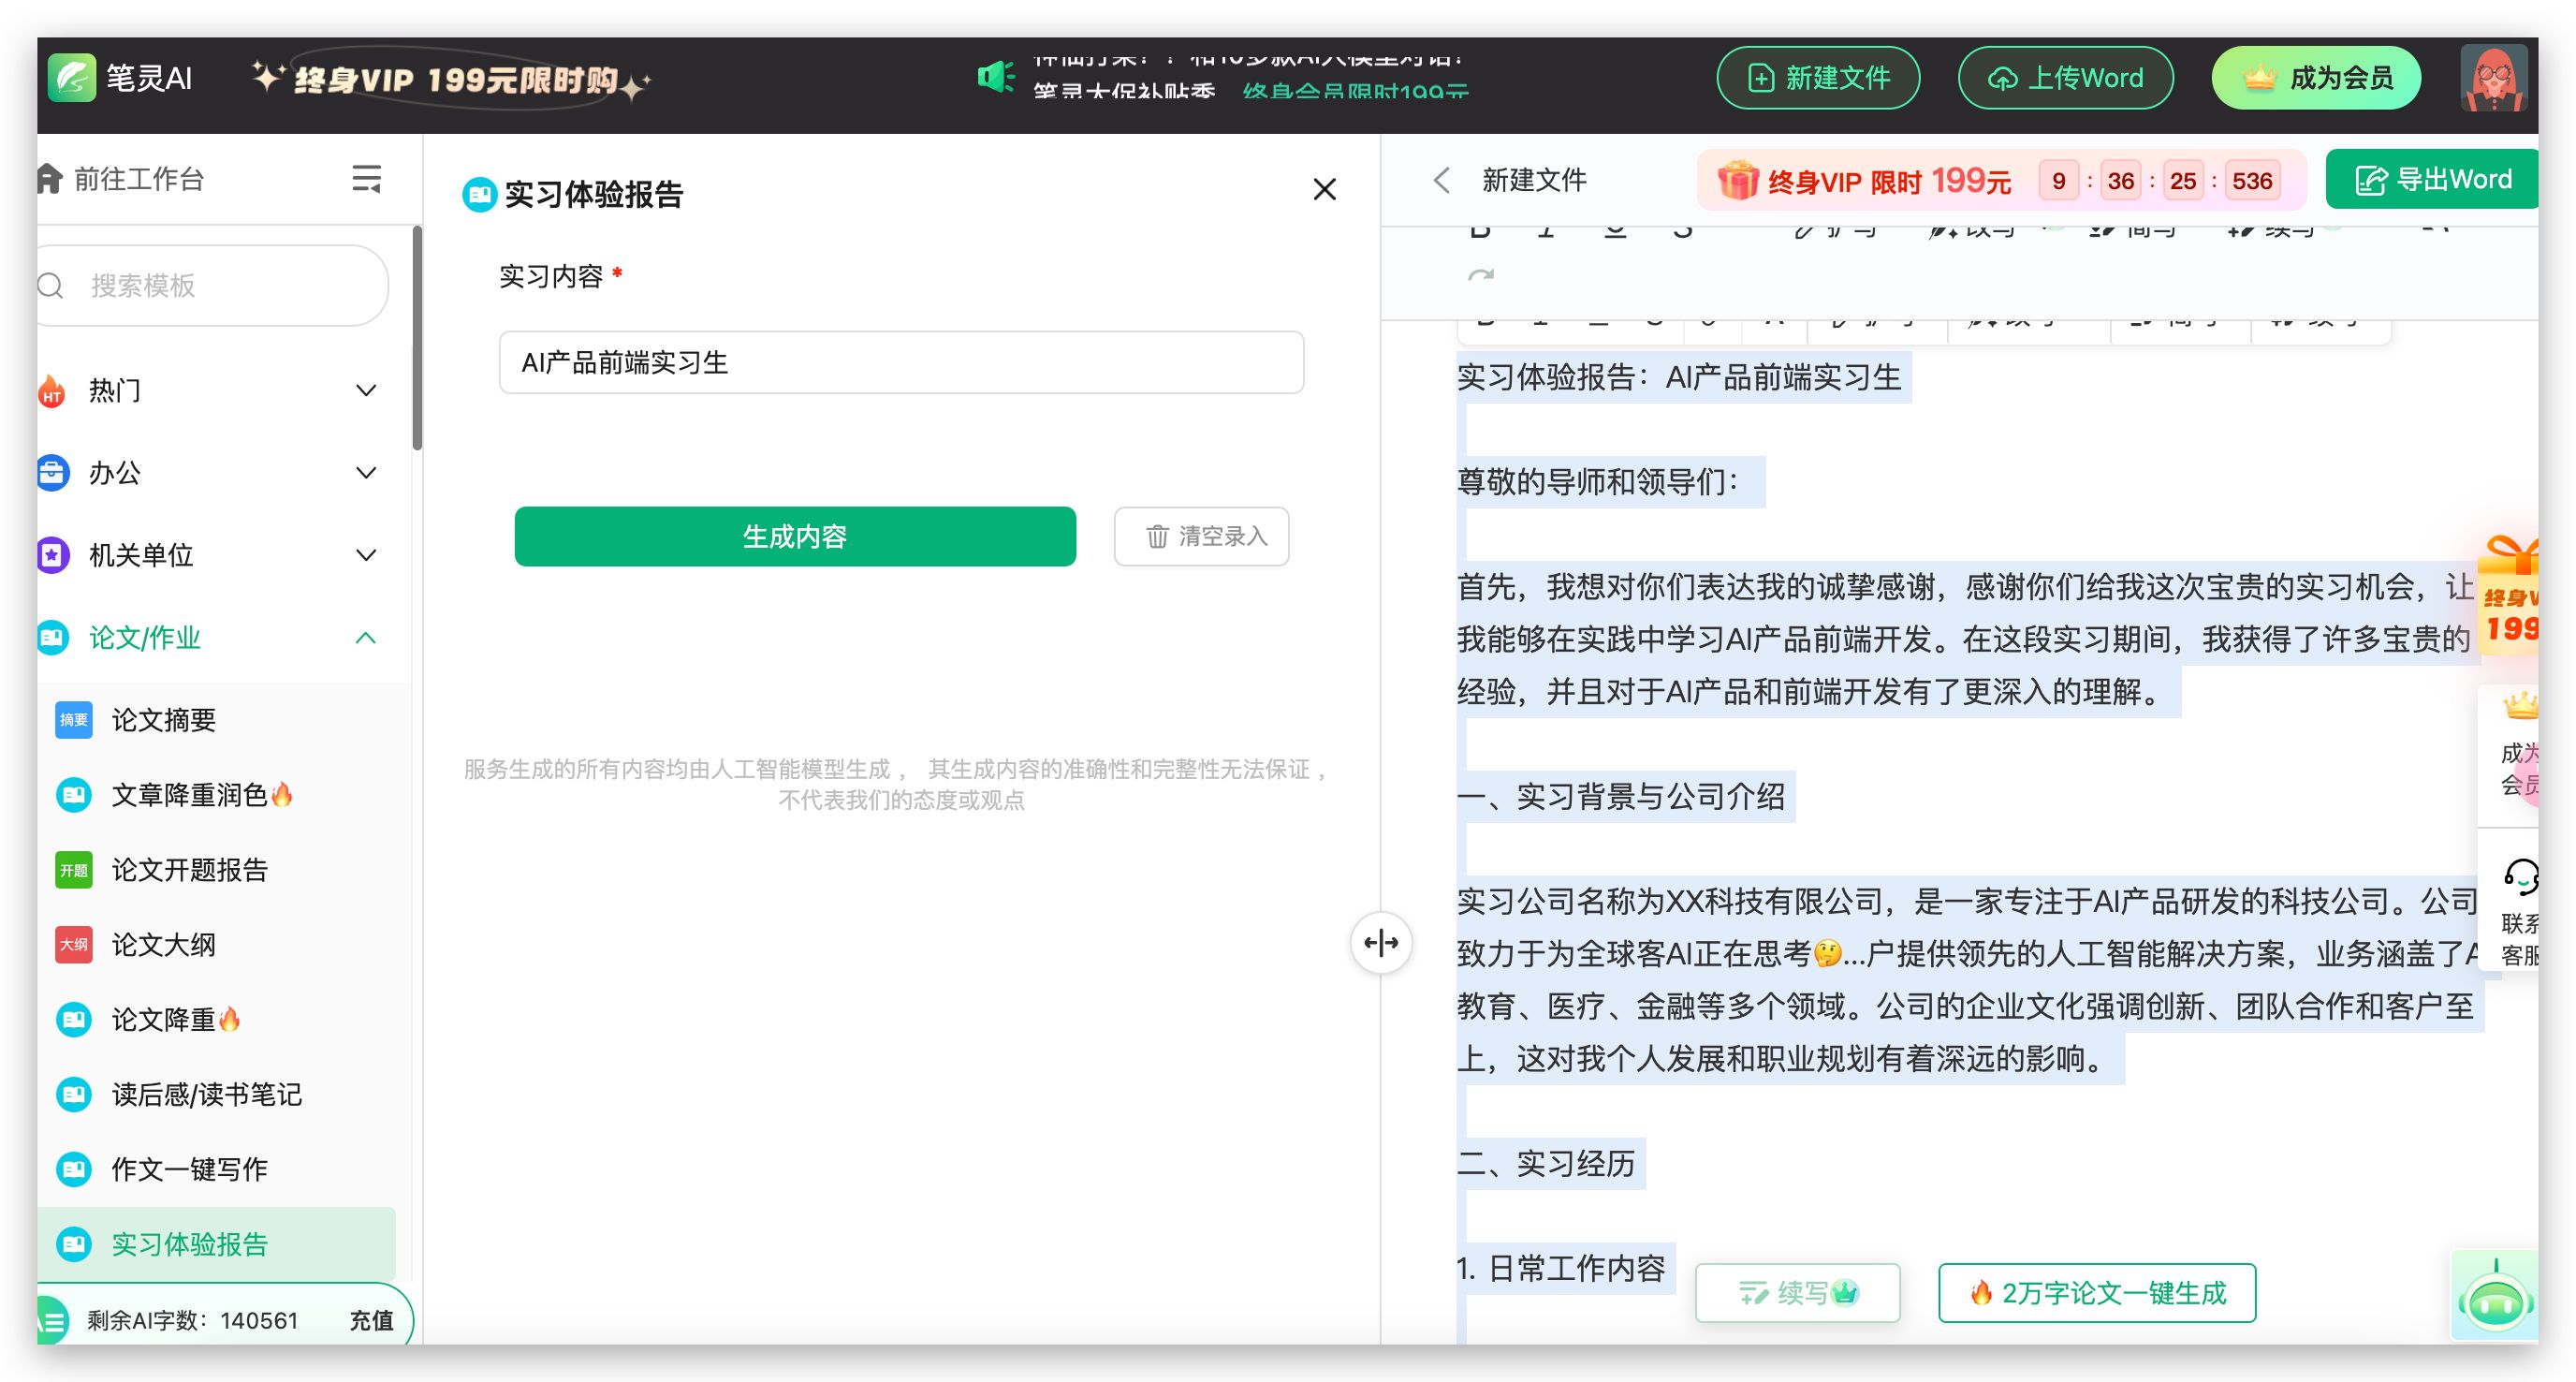This screenshot has height=1382, width=2576.
Task: Click the gift box icon in VIP banner
Action: [x=1738, y=180]
